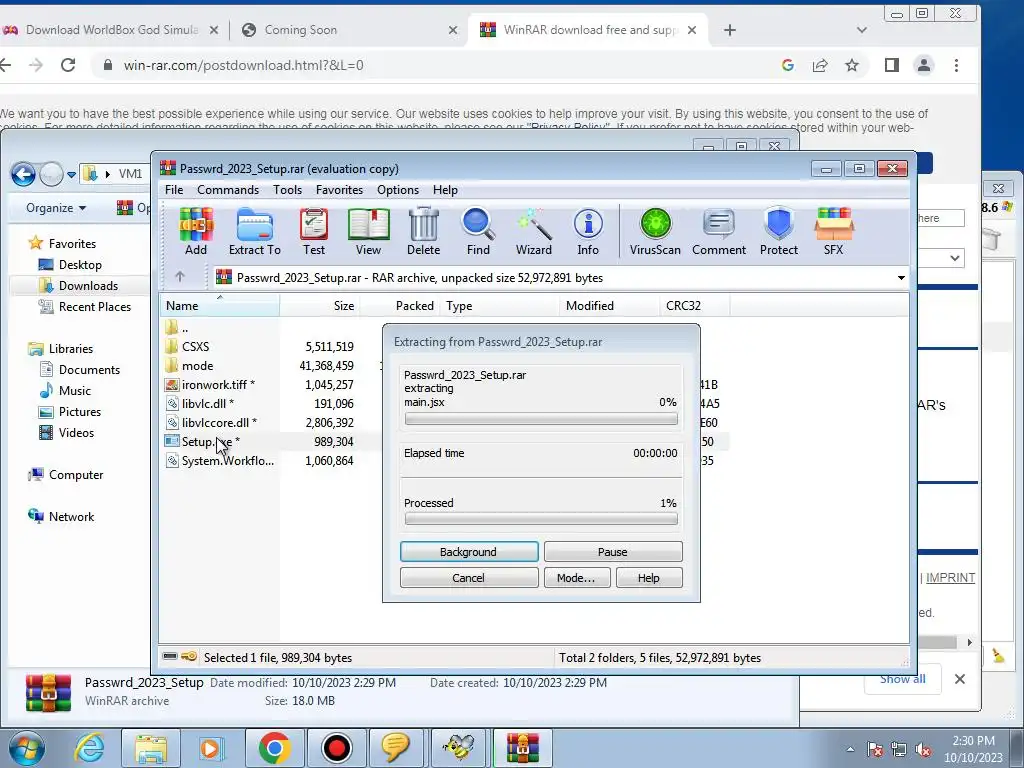Click the file extraction progress bar

coord(541,419)
